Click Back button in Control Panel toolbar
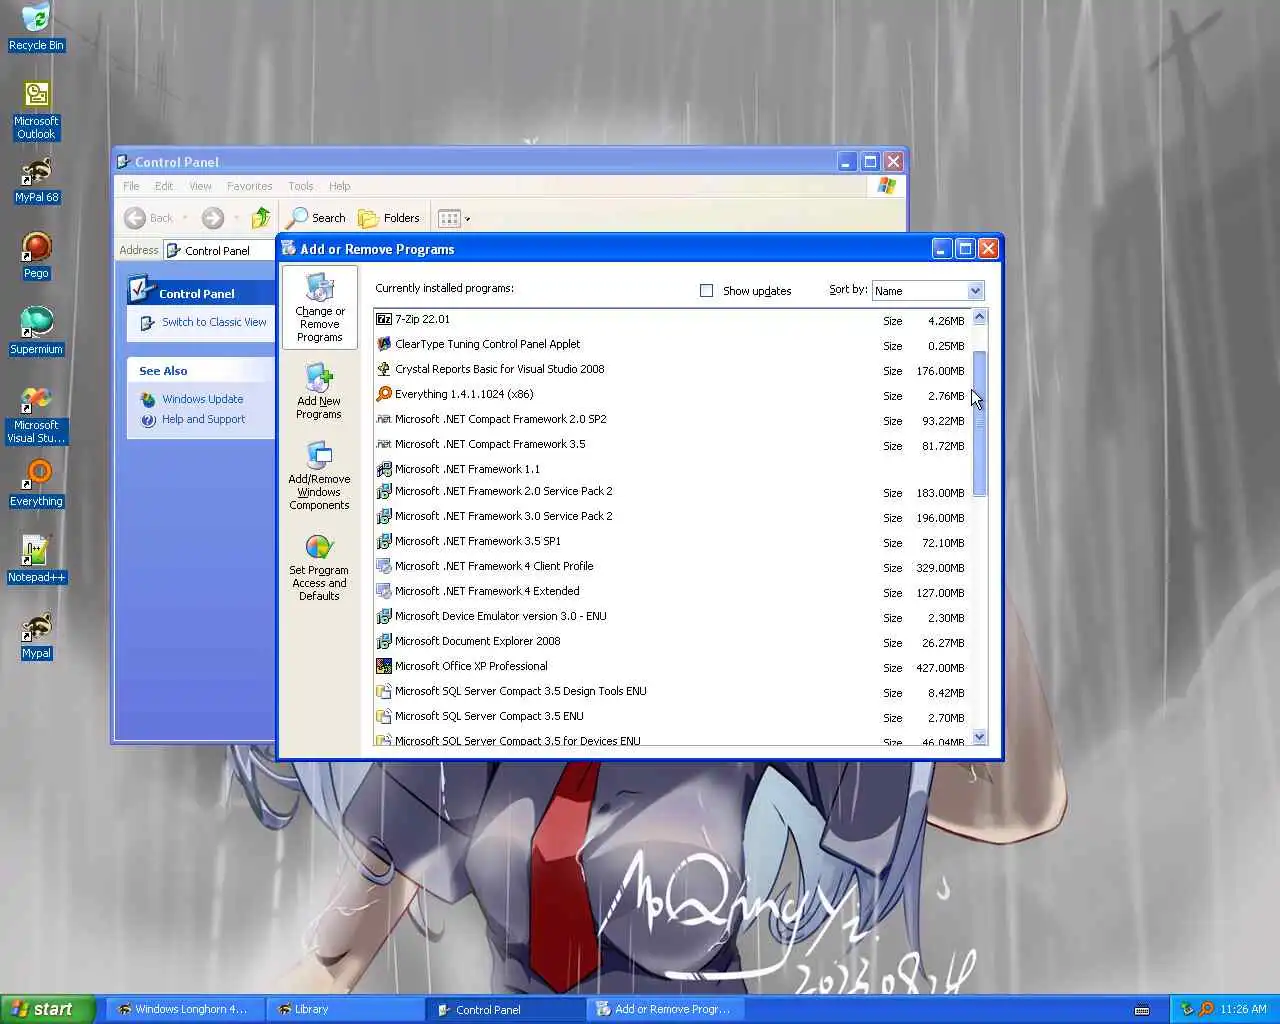Screen dimensions: 1280x1024 (148, 218)
